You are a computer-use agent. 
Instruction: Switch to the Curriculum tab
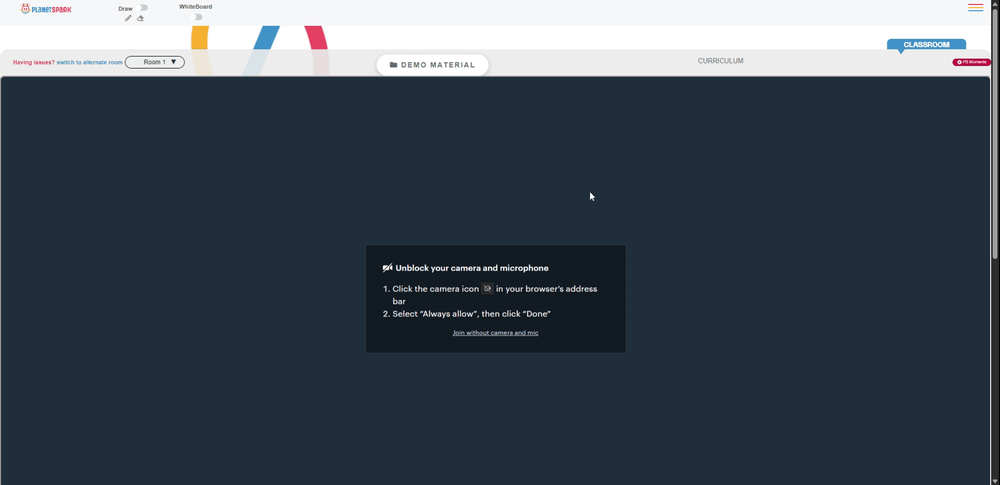(721, 61)
